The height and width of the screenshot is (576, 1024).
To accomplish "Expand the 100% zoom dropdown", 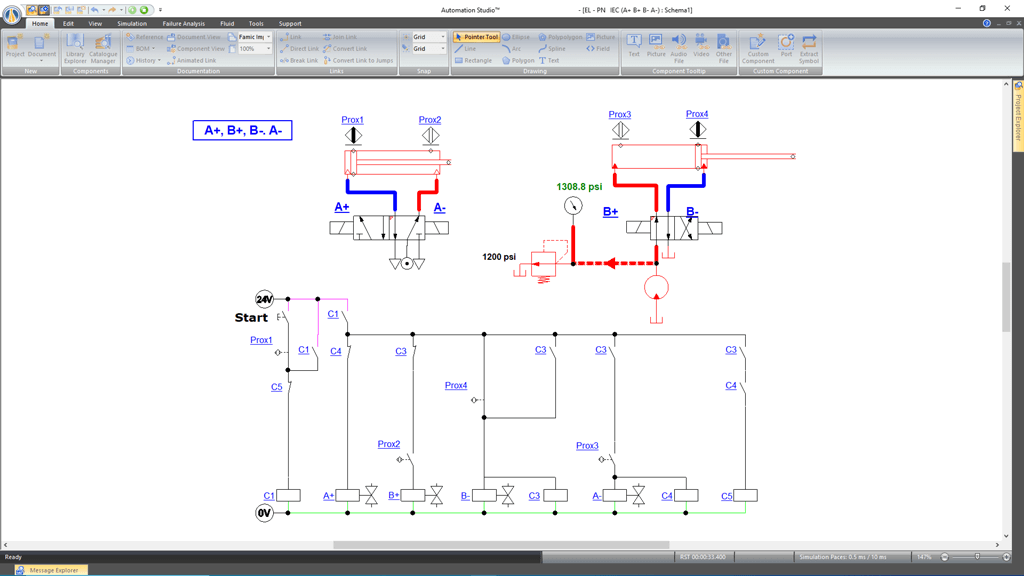I will [268, 49].
